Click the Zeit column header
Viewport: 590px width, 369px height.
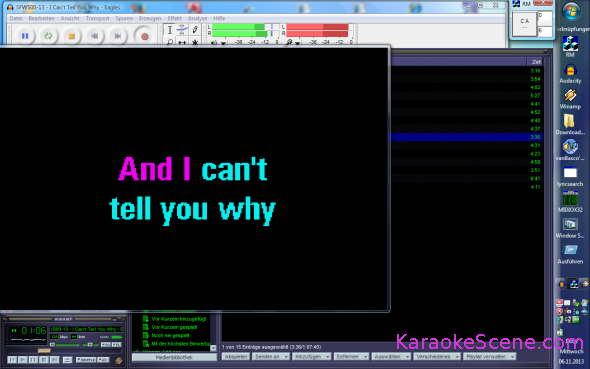coord(536,62)
